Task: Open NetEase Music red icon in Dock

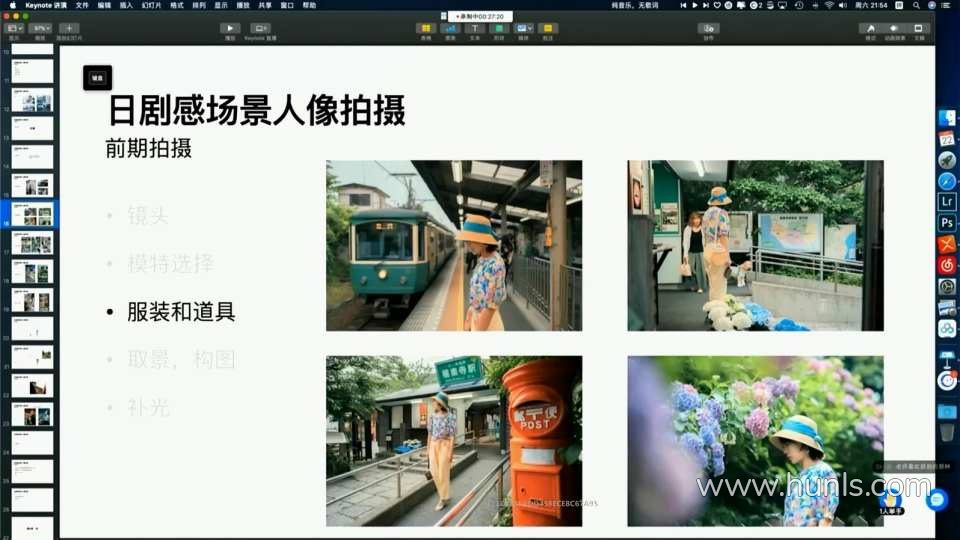Action: point(947,265)
